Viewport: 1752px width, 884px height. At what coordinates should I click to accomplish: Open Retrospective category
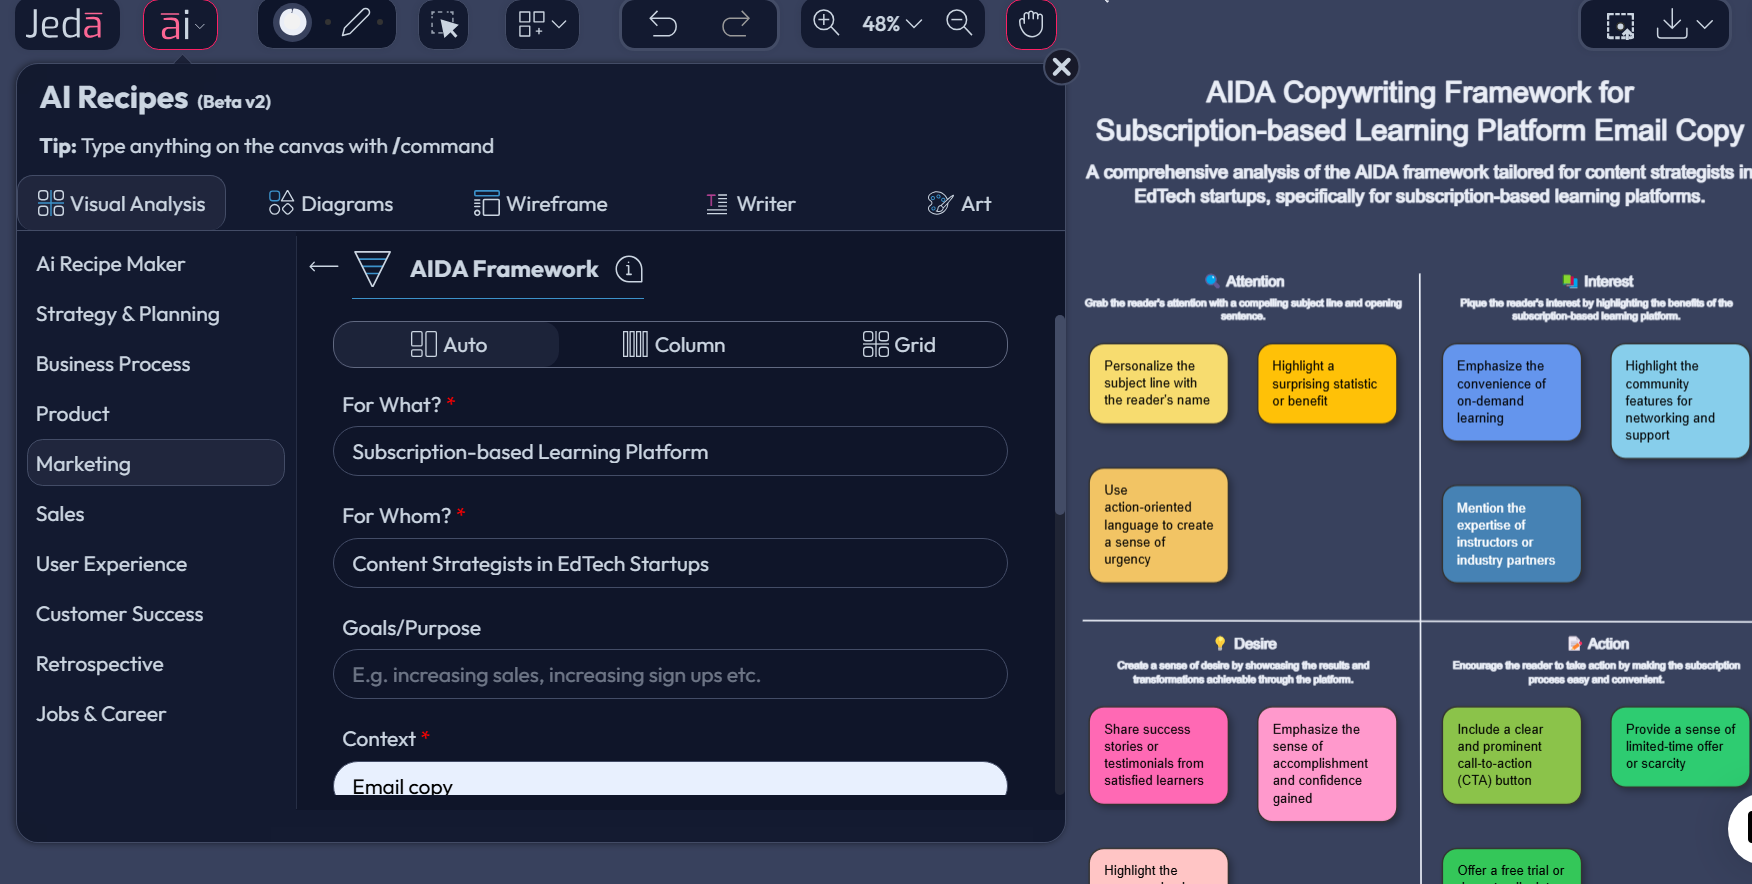(x=99, y=664)
